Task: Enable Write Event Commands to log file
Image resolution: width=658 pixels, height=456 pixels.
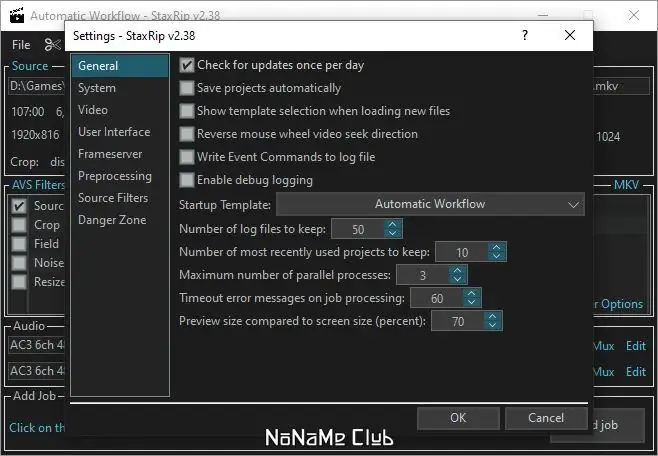Action: (187, 157)
